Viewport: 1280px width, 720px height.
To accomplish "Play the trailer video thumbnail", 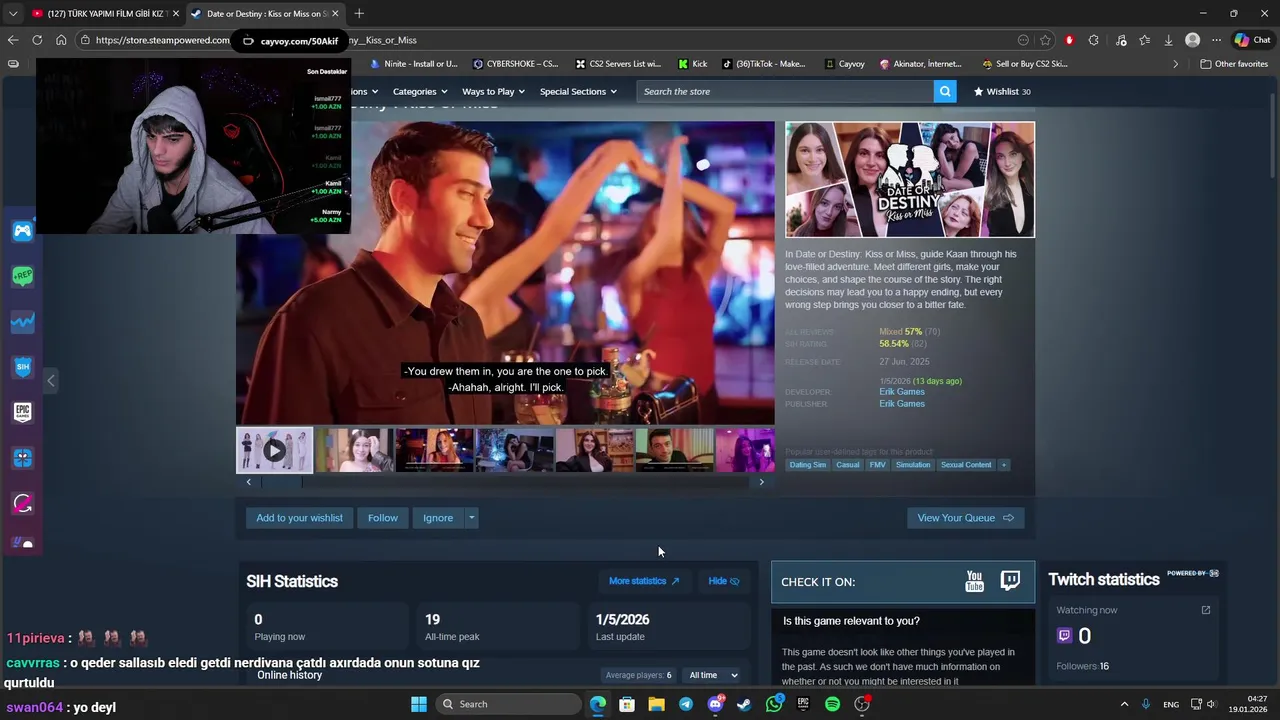I will click(x=274, y=450).
